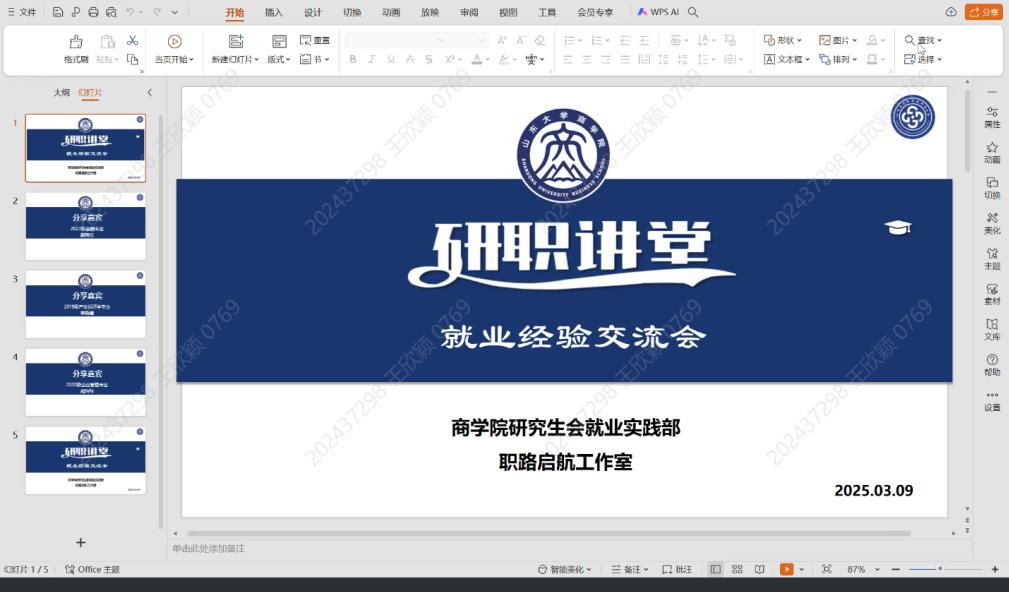Click the WPS AI button

coord(658,12)
